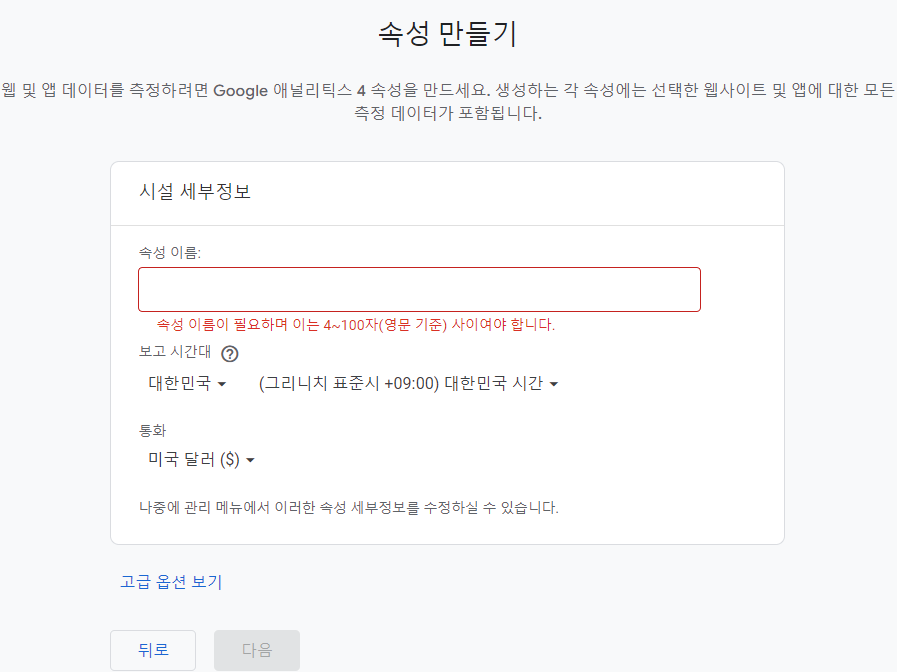Open the 미국 달러 currency dropdown
Image resolution: width=897 pixels, height=672 pixels.
click(x=200, y=460)
